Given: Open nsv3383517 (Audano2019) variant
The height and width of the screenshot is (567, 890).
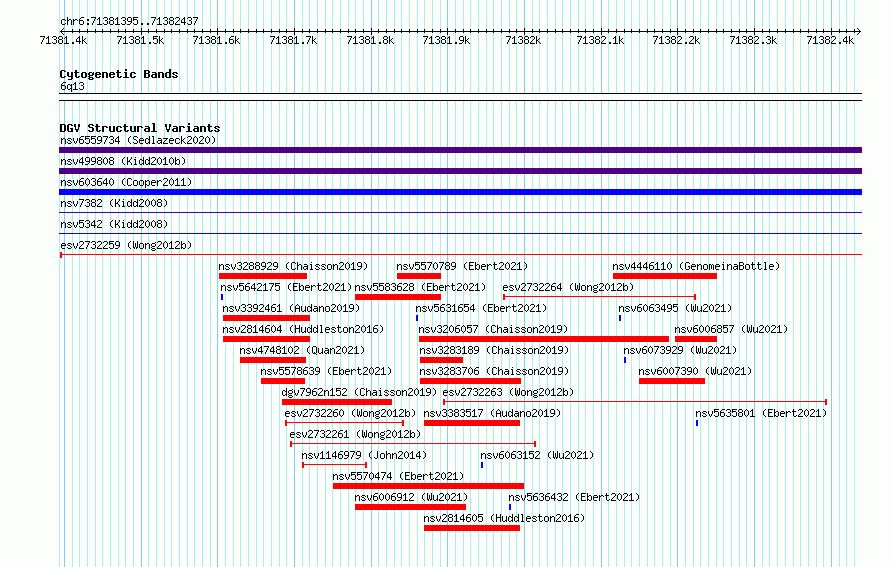Looking at the screenshot, I should pos(492,413).
